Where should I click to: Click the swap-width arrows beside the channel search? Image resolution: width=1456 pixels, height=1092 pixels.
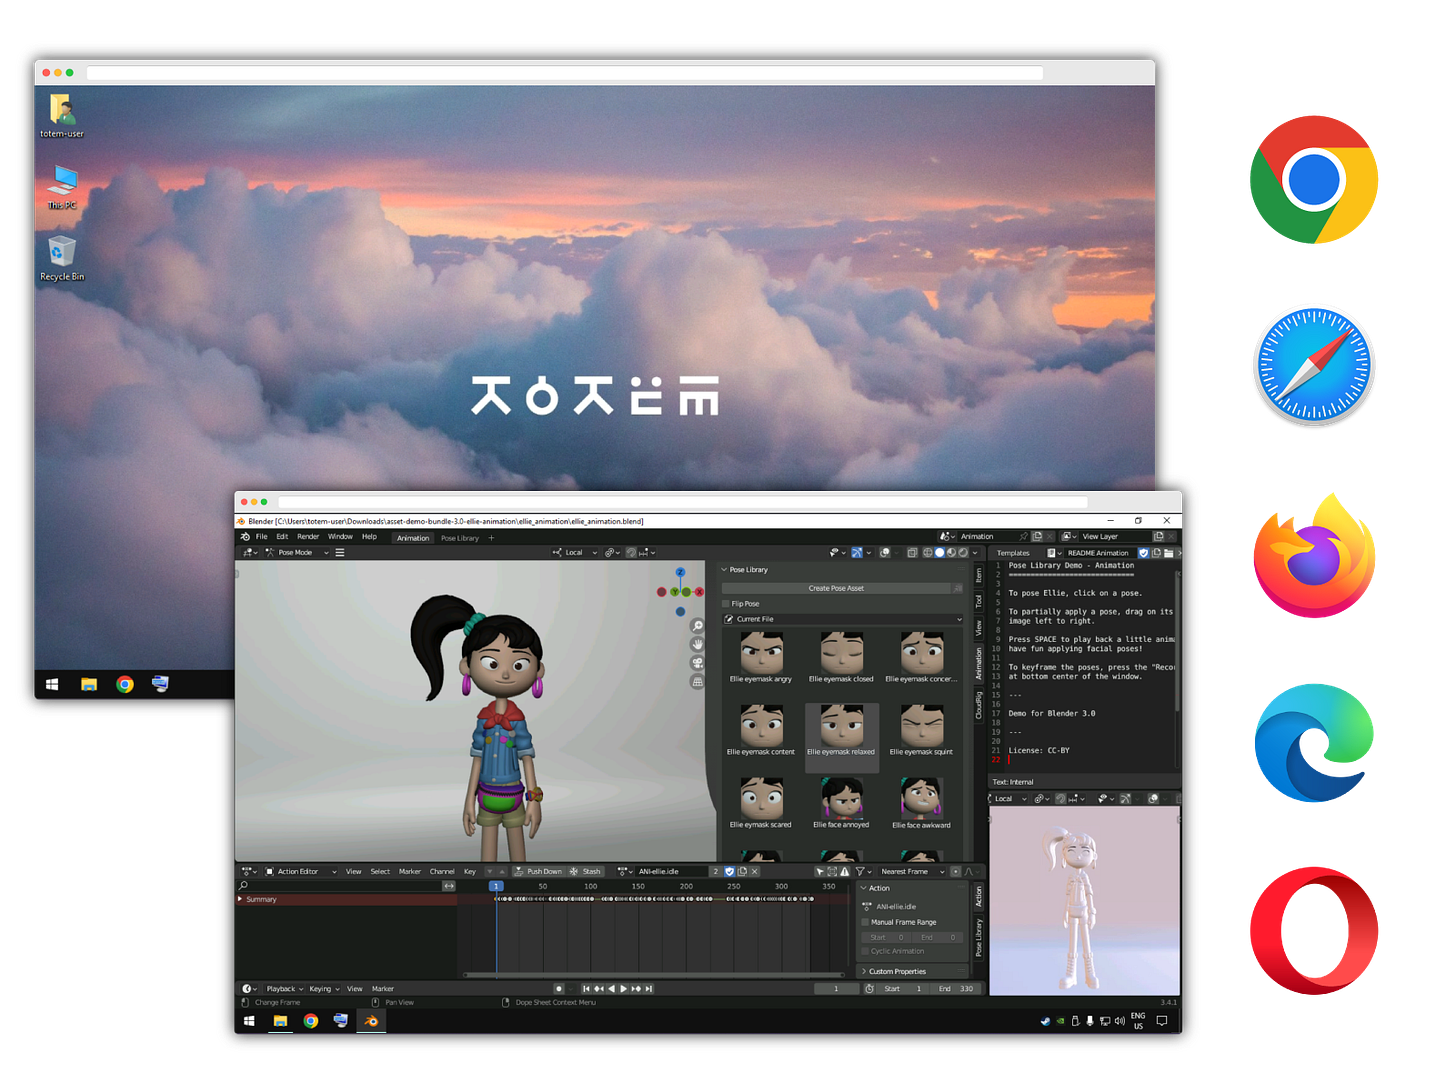[x=449, y=886]
